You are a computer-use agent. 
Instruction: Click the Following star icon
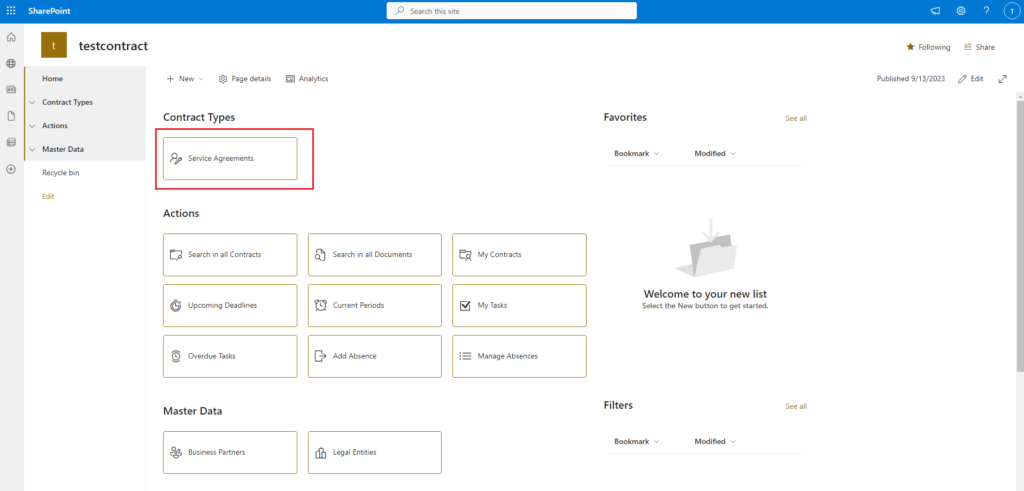910,47
